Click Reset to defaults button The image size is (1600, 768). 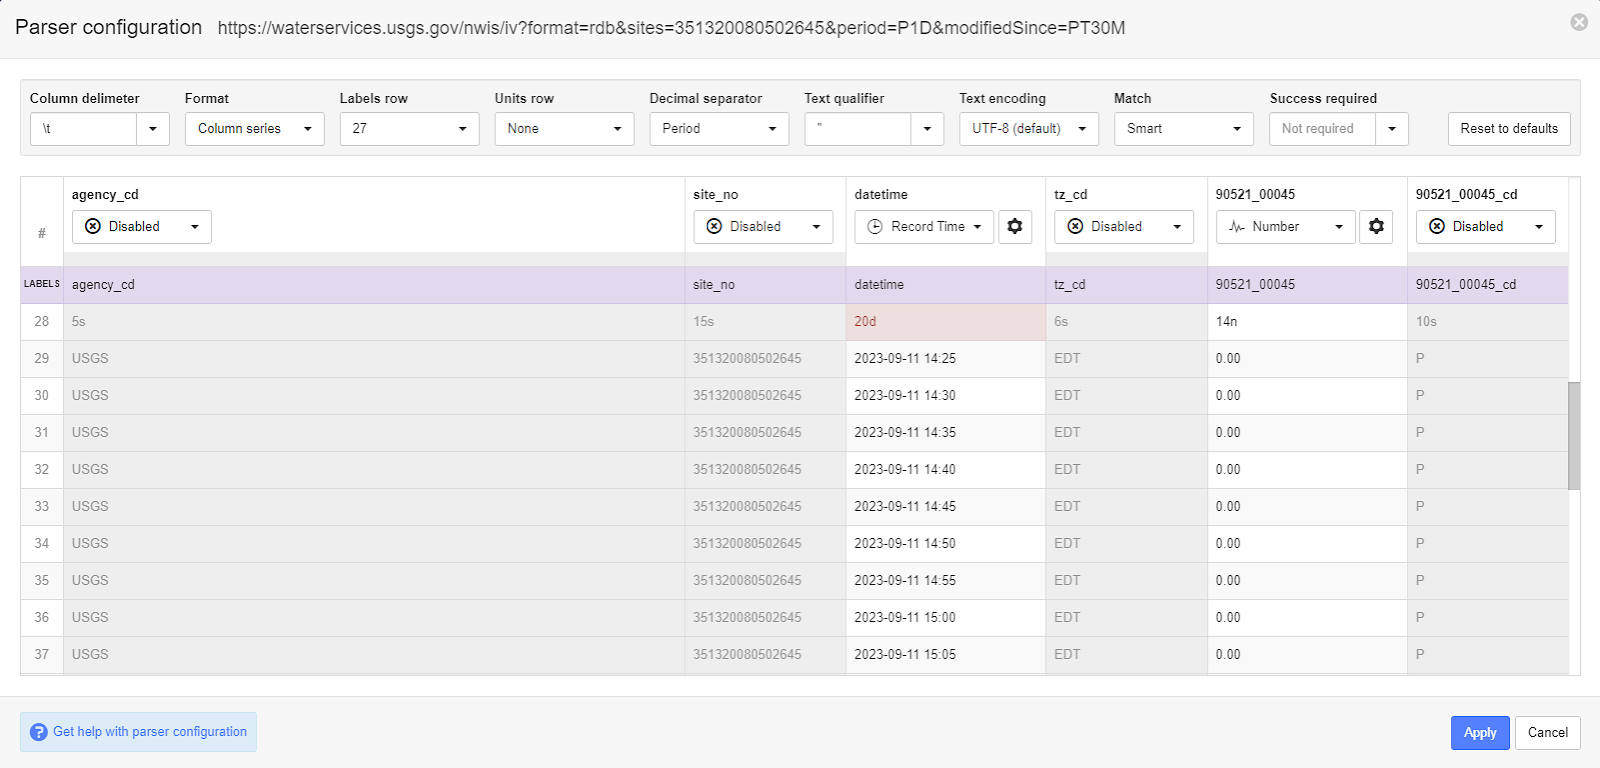pos(1509,129)
